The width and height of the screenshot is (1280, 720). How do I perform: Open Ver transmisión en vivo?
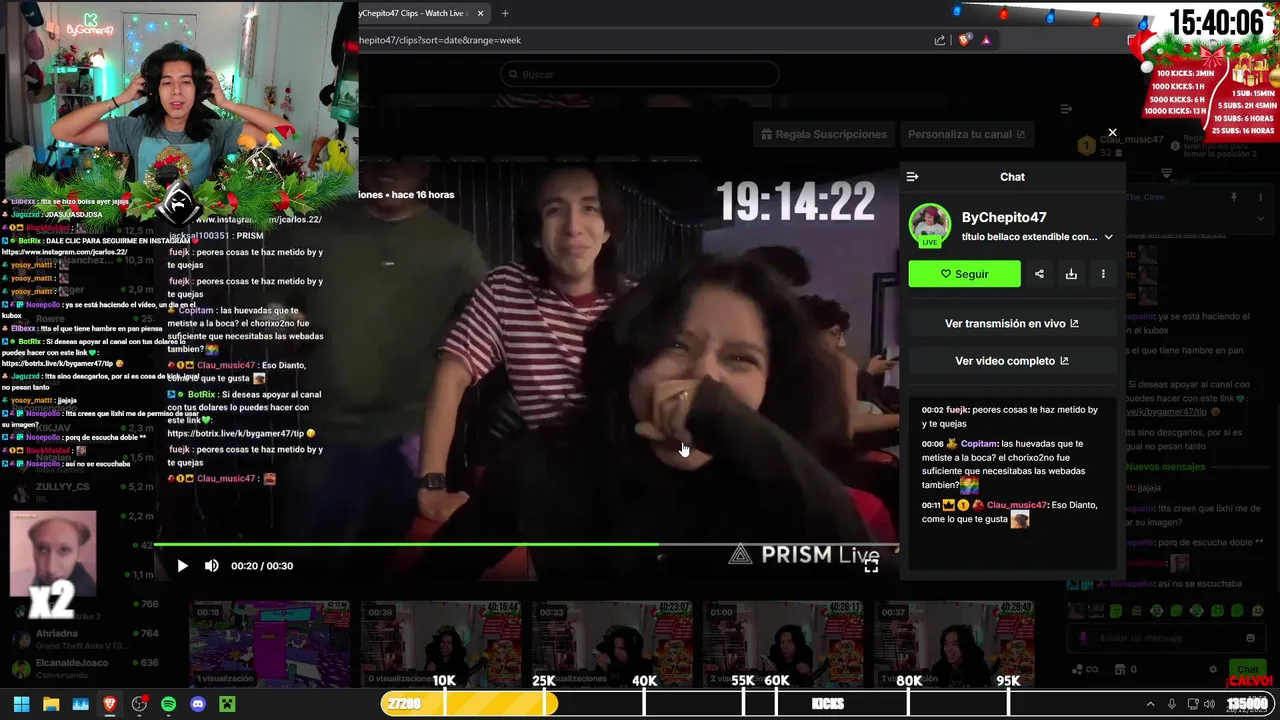tap(1012, 324)
